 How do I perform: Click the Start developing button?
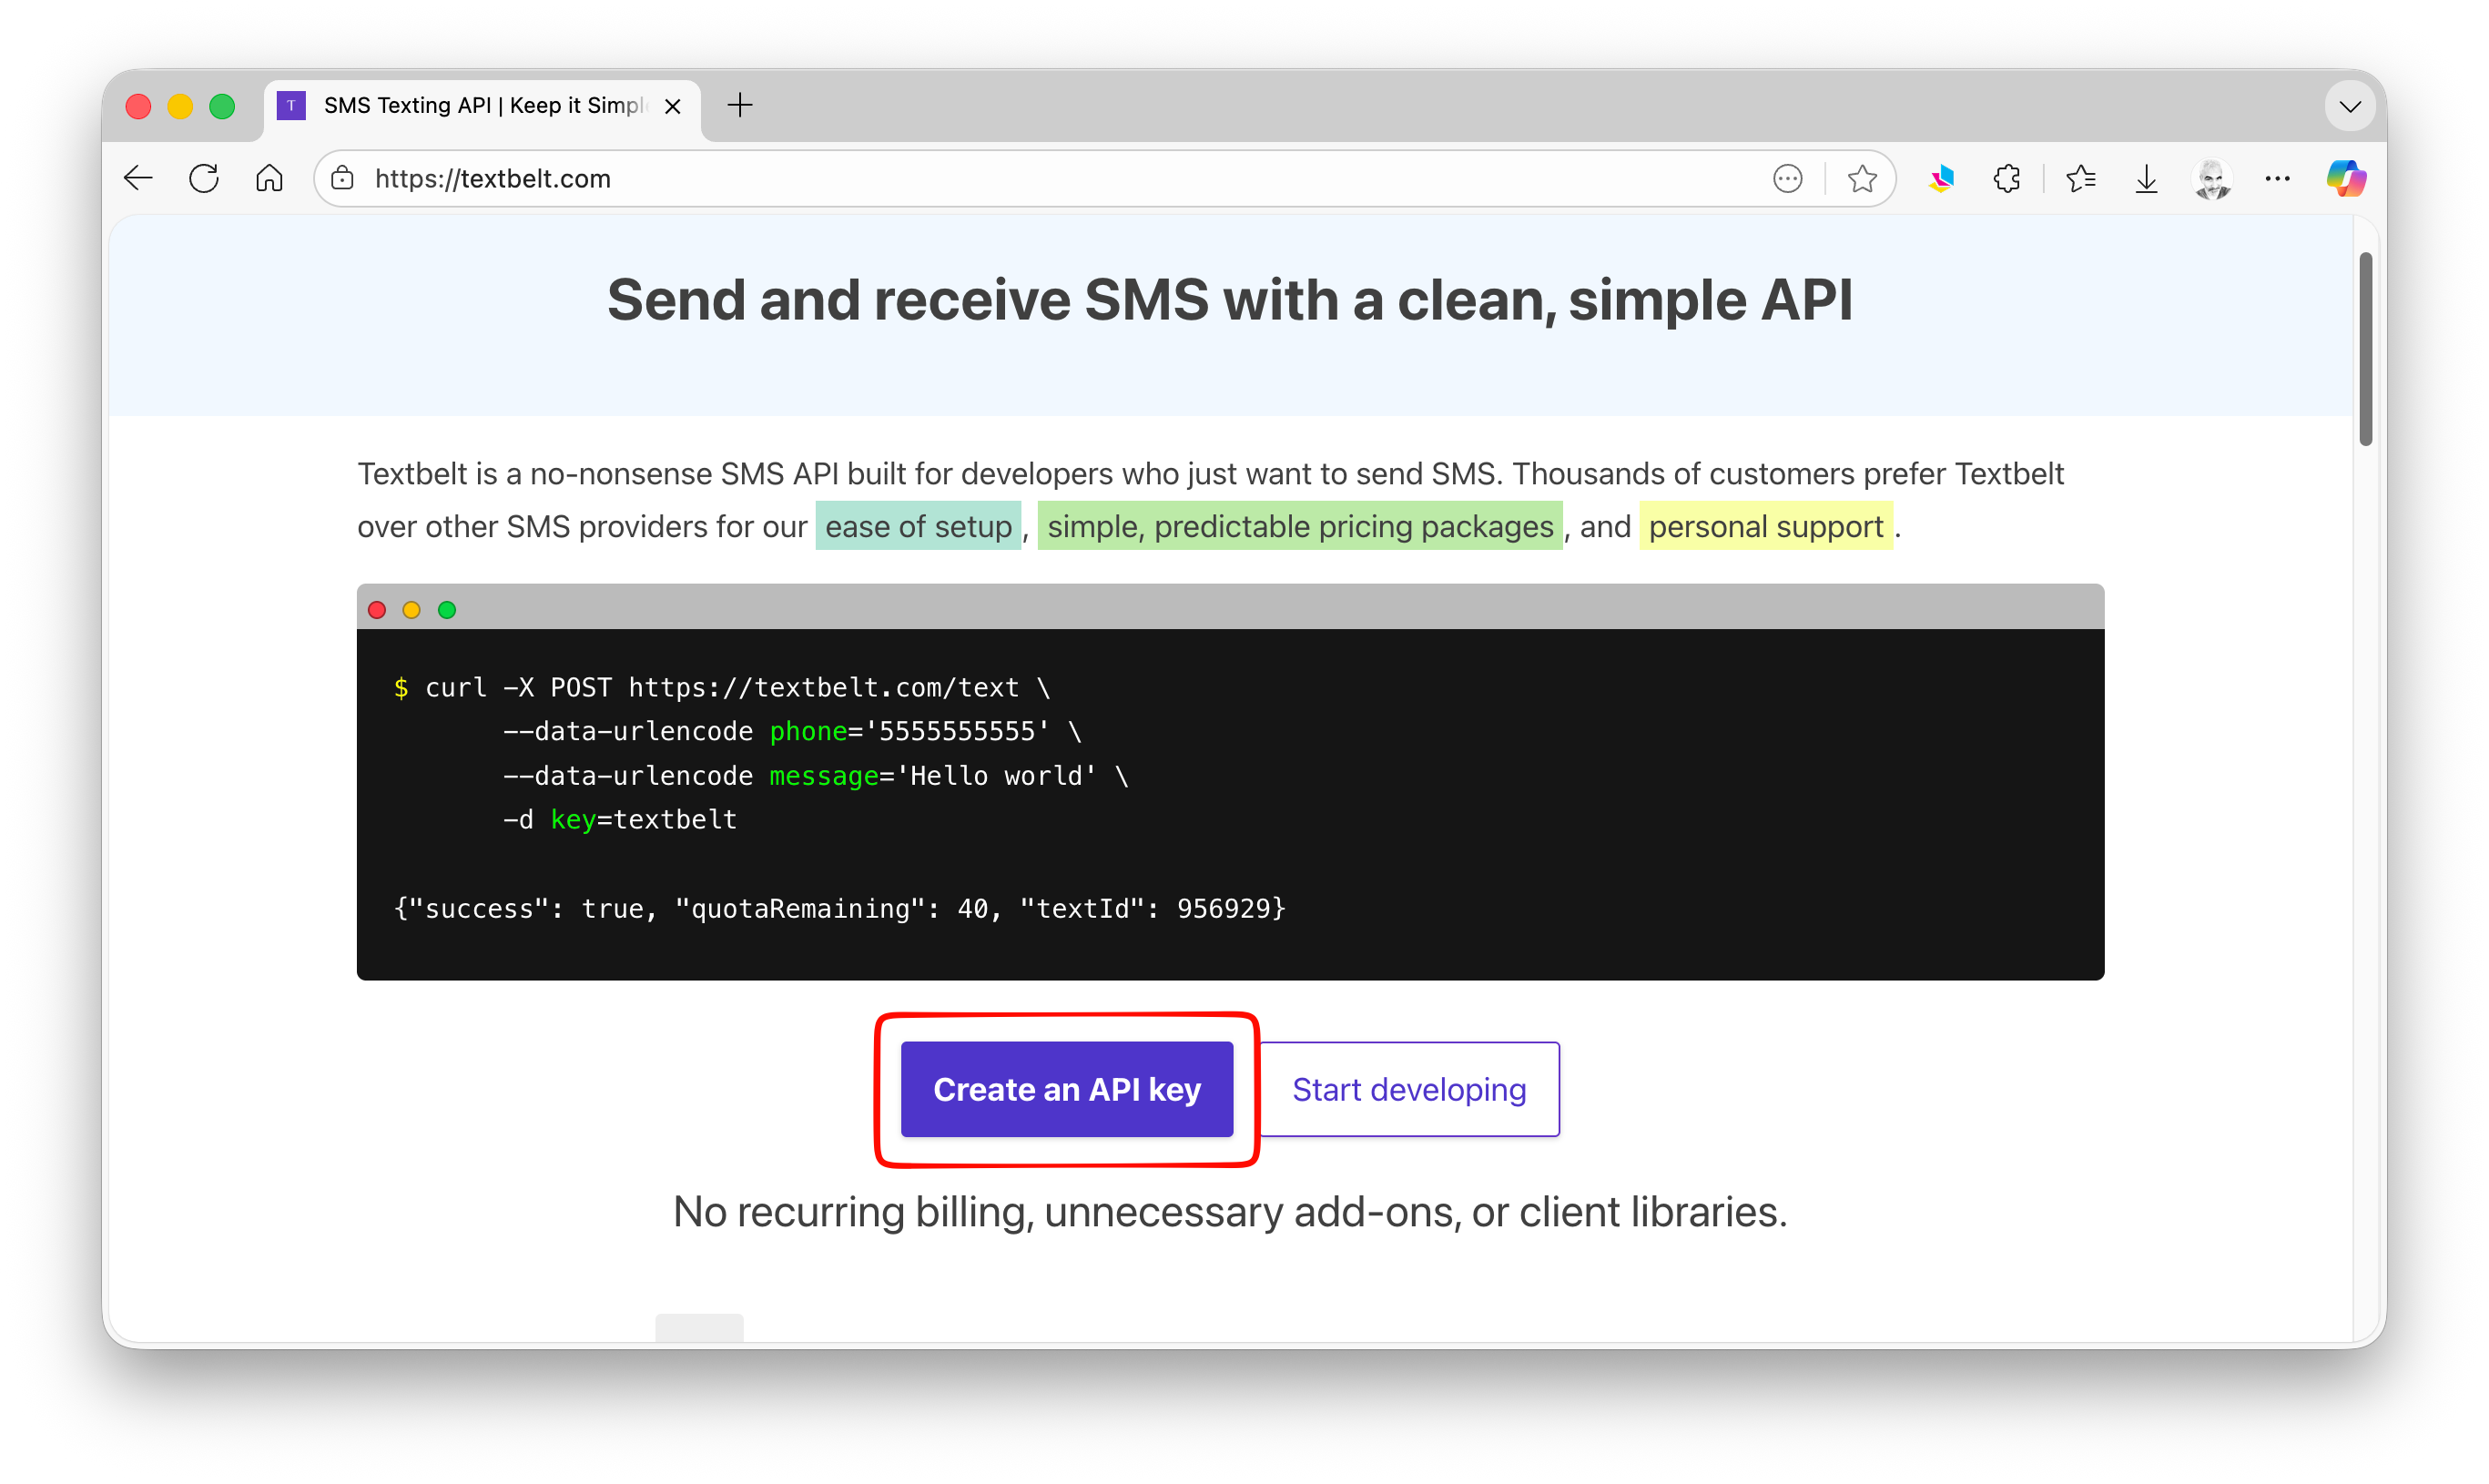[x=1408, y=1089]
